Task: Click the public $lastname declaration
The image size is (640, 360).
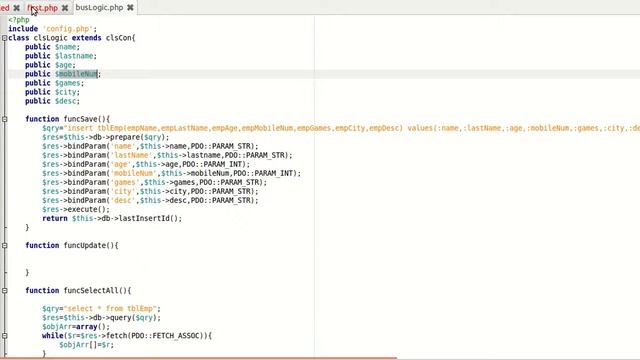Action: [x=61, y=56]
